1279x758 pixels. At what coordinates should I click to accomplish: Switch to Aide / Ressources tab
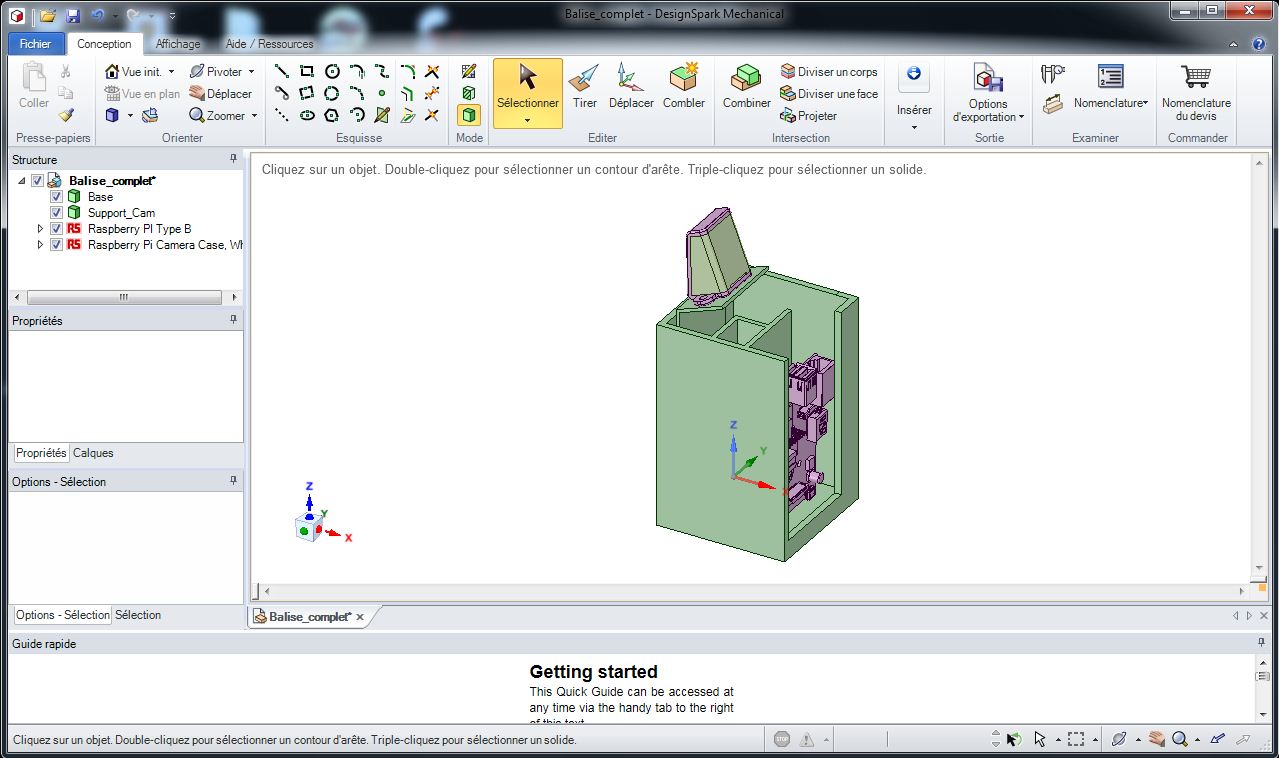tap(269, 44)
